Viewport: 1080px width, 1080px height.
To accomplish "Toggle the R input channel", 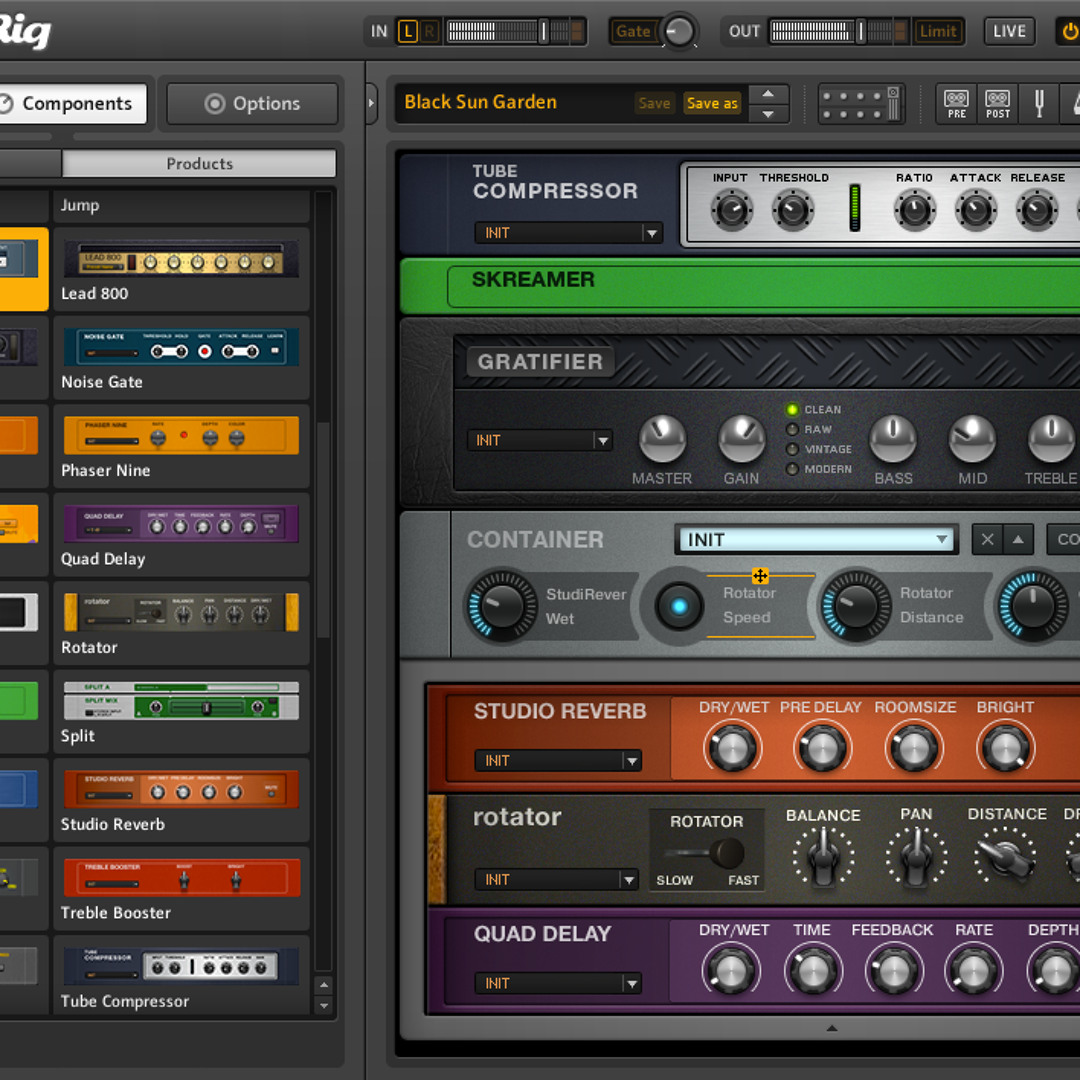I will (x=429, y=31).
